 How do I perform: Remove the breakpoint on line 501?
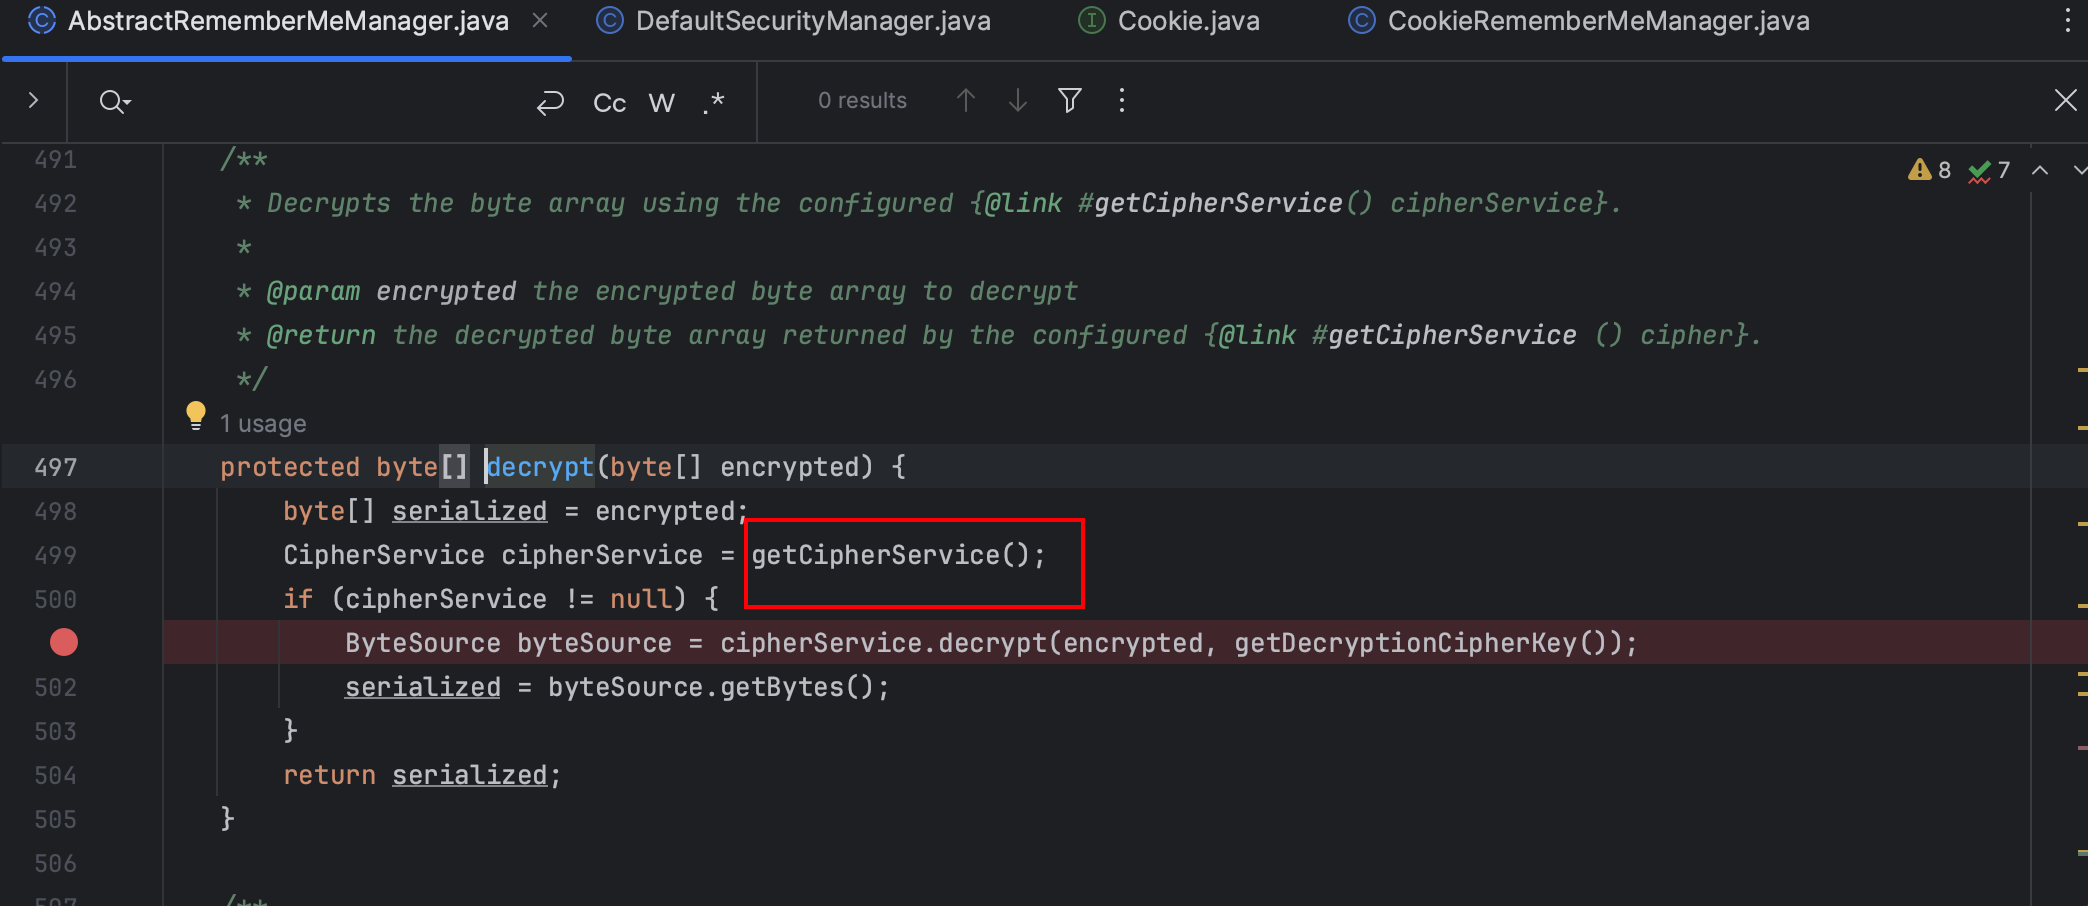64,642
